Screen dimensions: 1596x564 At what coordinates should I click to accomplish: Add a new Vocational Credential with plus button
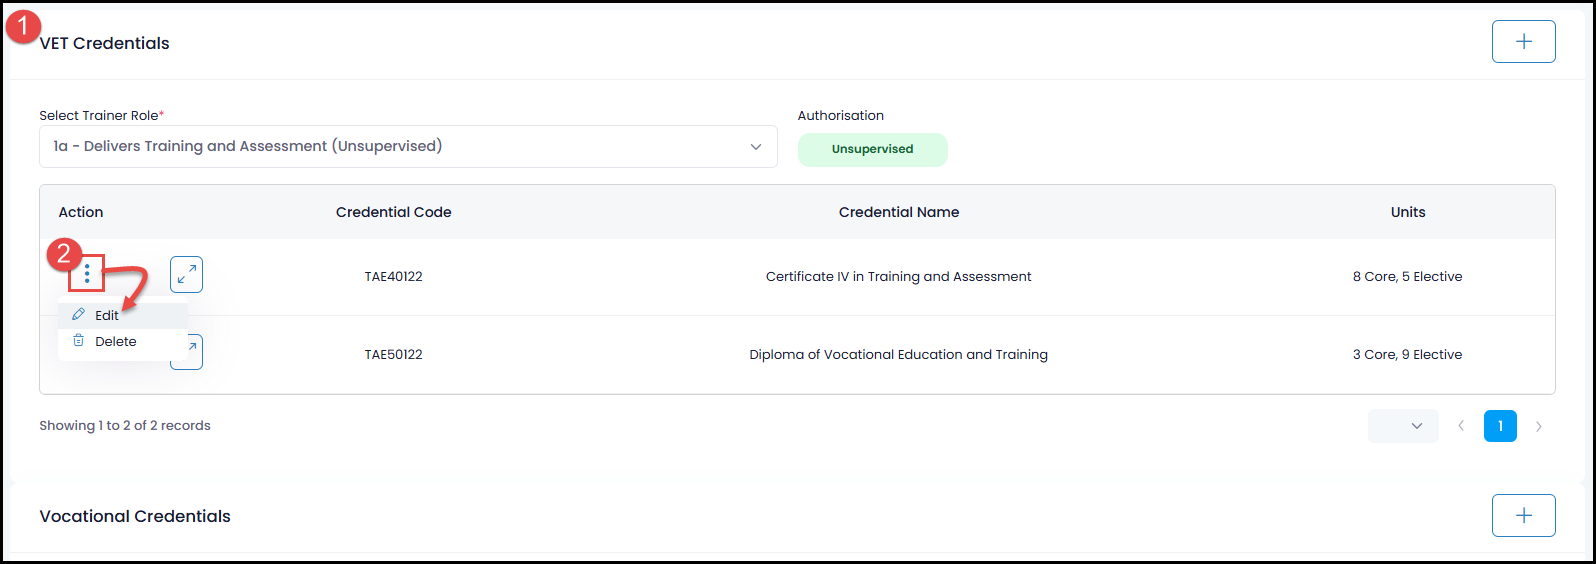click(x=1523, y=516)
